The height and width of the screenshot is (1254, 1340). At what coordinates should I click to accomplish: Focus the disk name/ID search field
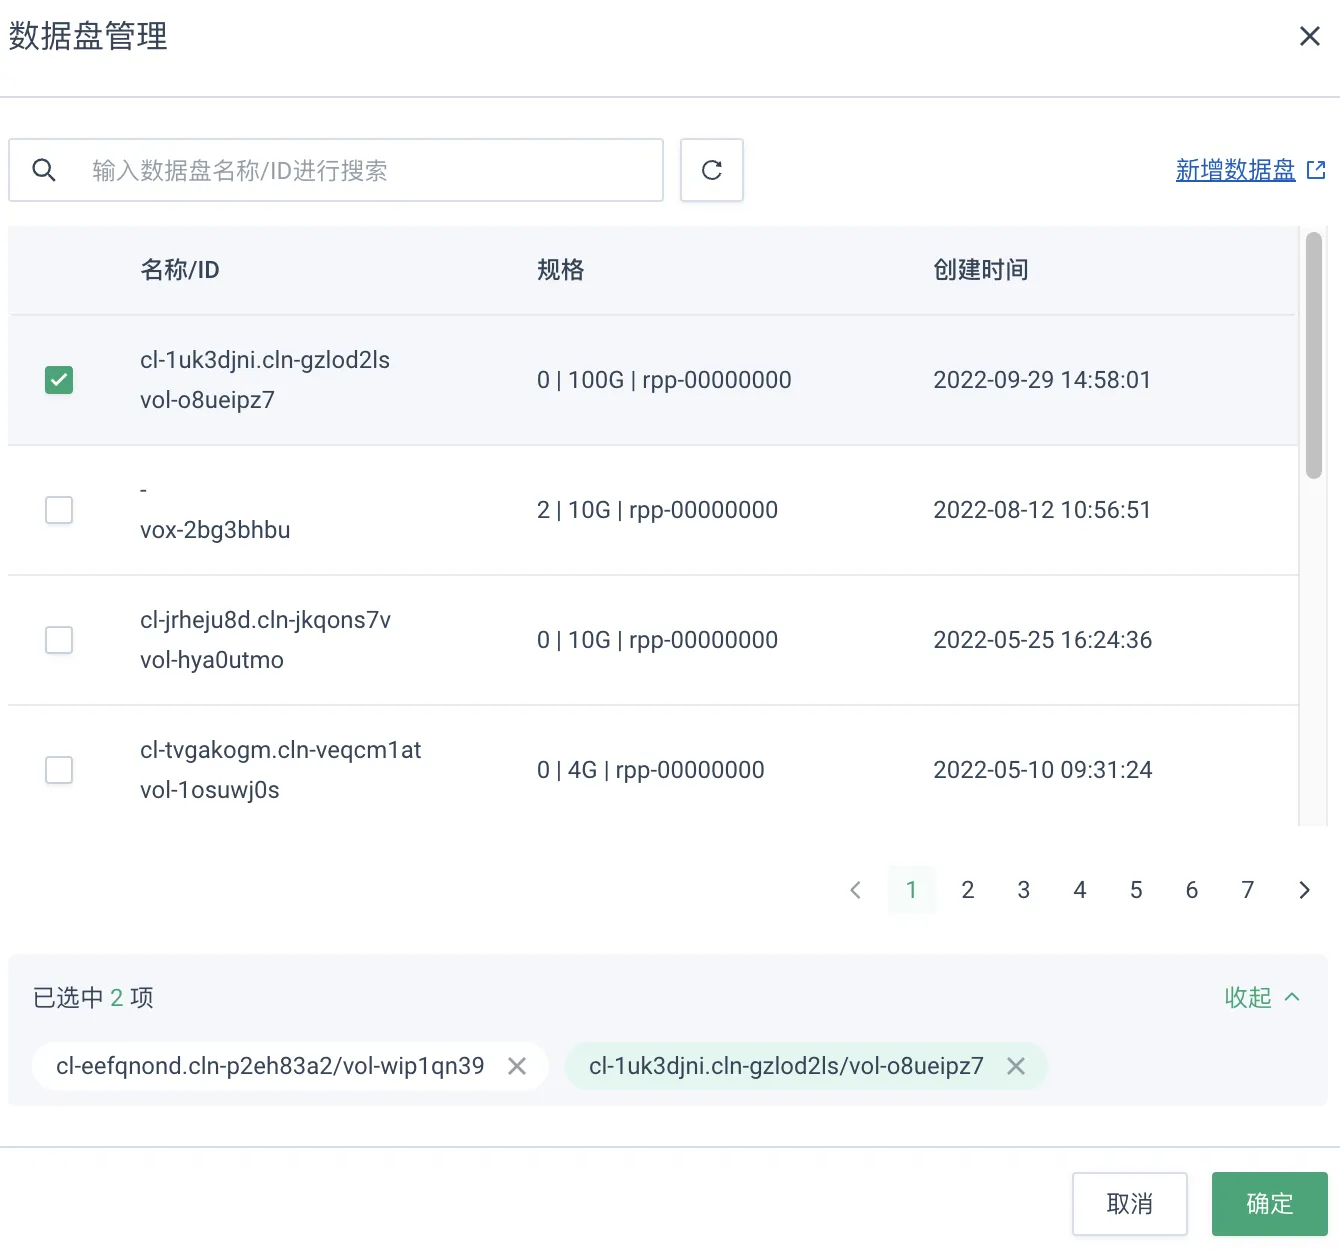336,170
